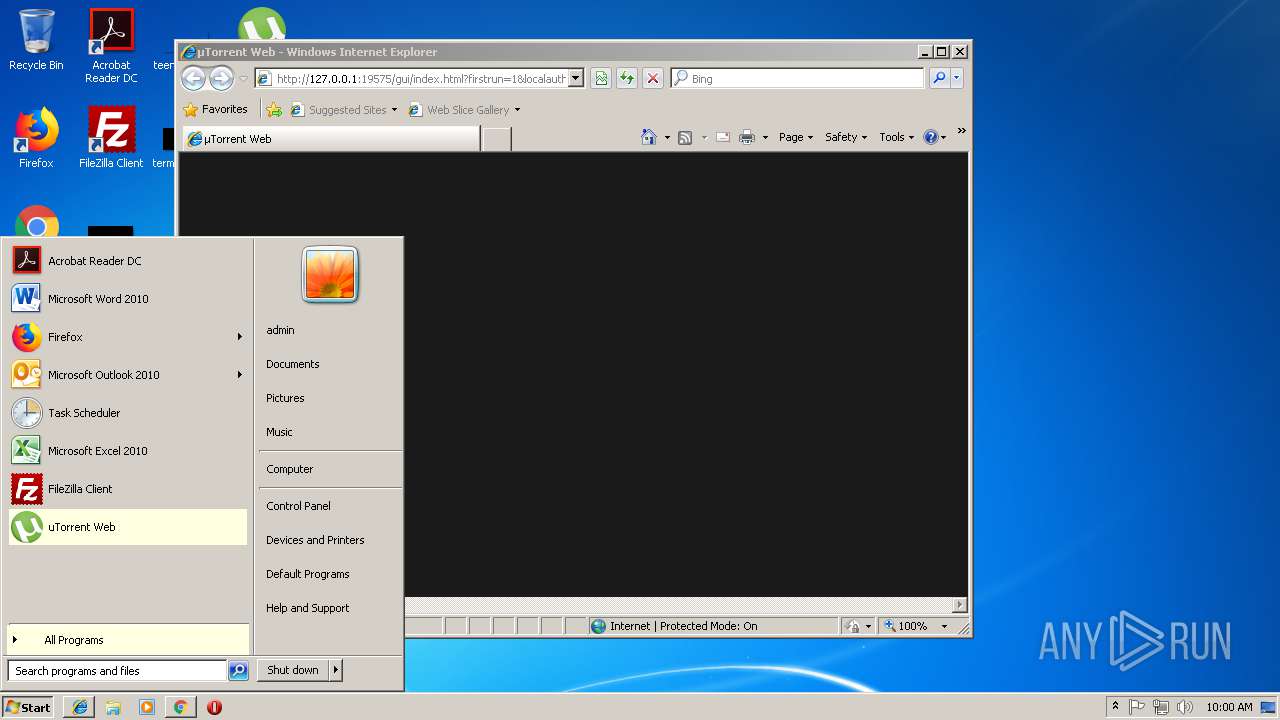The image size is (1280, 720).
Task: Open the Suggested Sites link
Action: [x=343, y=110]
